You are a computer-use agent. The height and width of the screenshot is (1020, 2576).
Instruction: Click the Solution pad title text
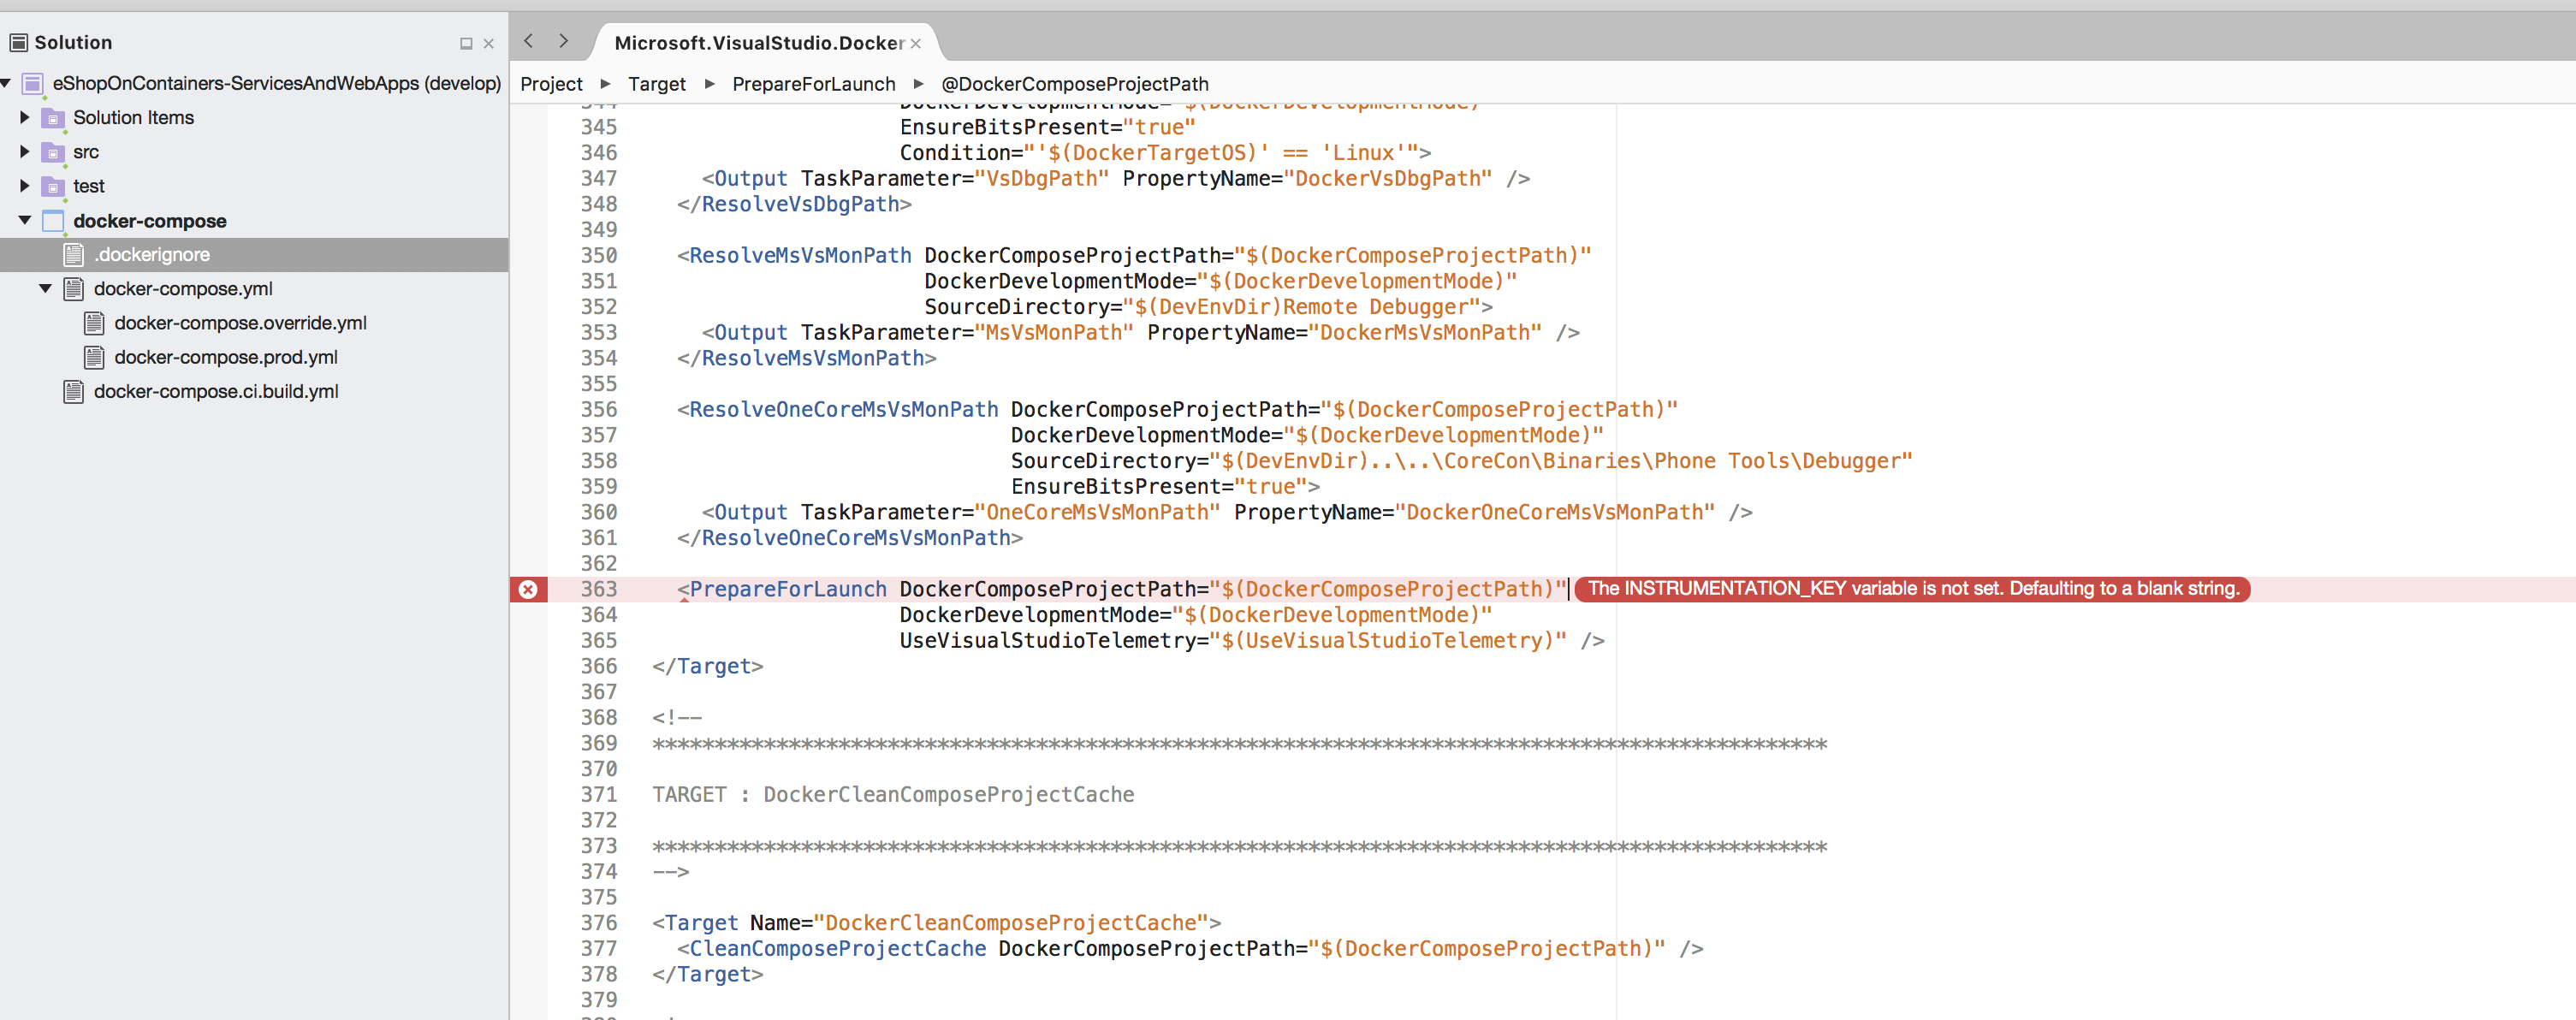pos(73,43)
